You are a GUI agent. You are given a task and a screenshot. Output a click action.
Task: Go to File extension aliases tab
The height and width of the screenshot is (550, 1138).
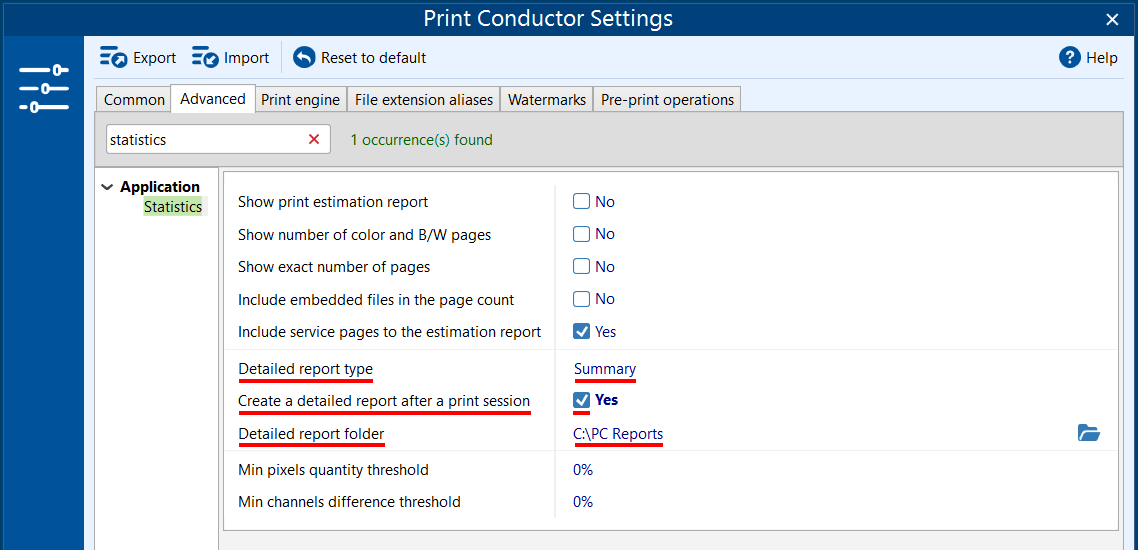424,99
